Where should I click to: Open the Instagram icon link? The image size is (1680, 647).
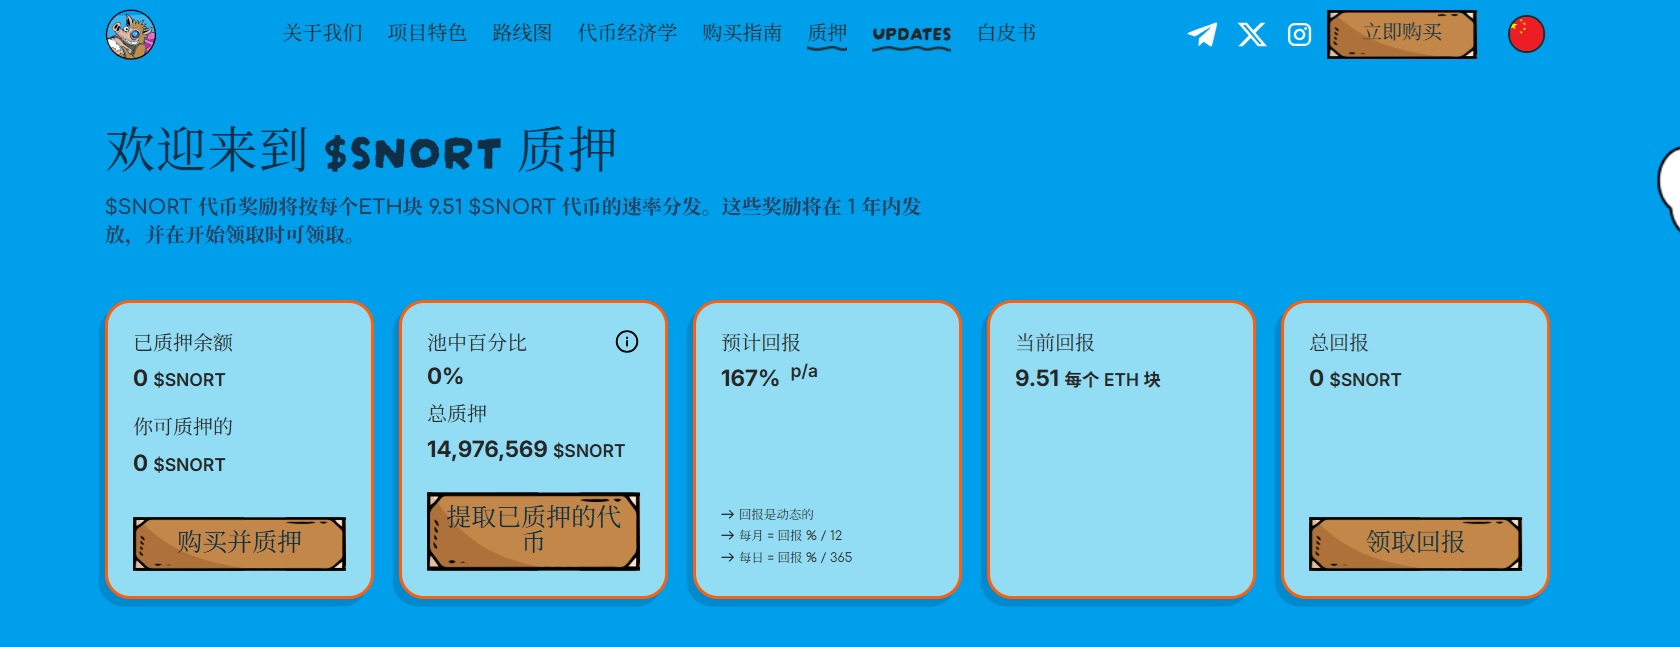point(1299,35)
